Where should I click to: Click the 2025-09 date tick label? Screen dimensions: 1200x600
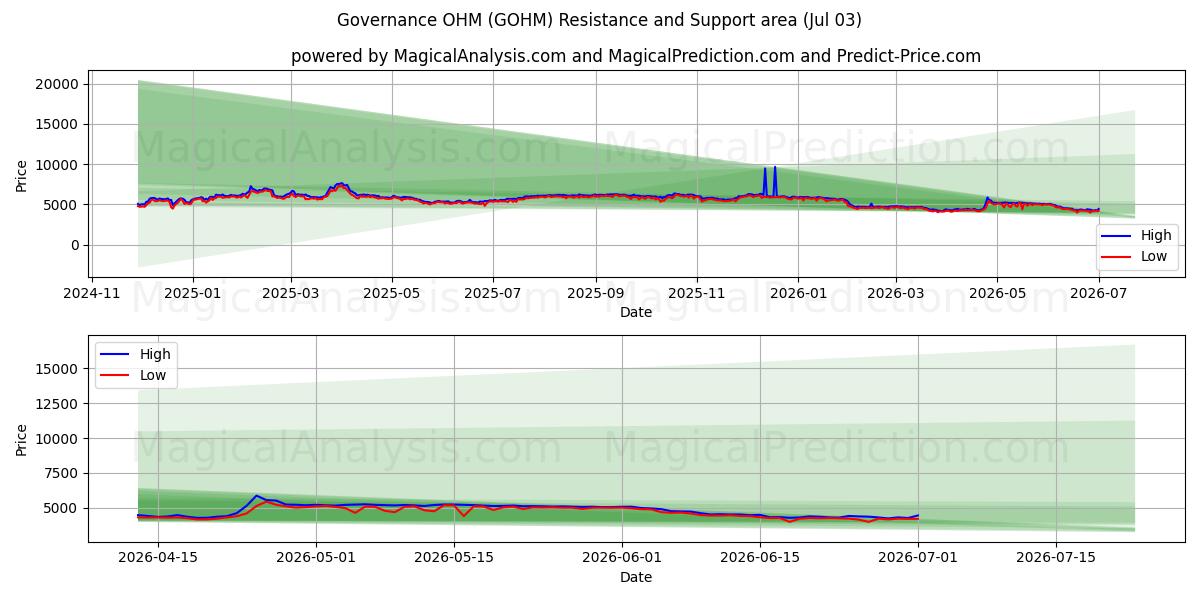click(595, 293)
